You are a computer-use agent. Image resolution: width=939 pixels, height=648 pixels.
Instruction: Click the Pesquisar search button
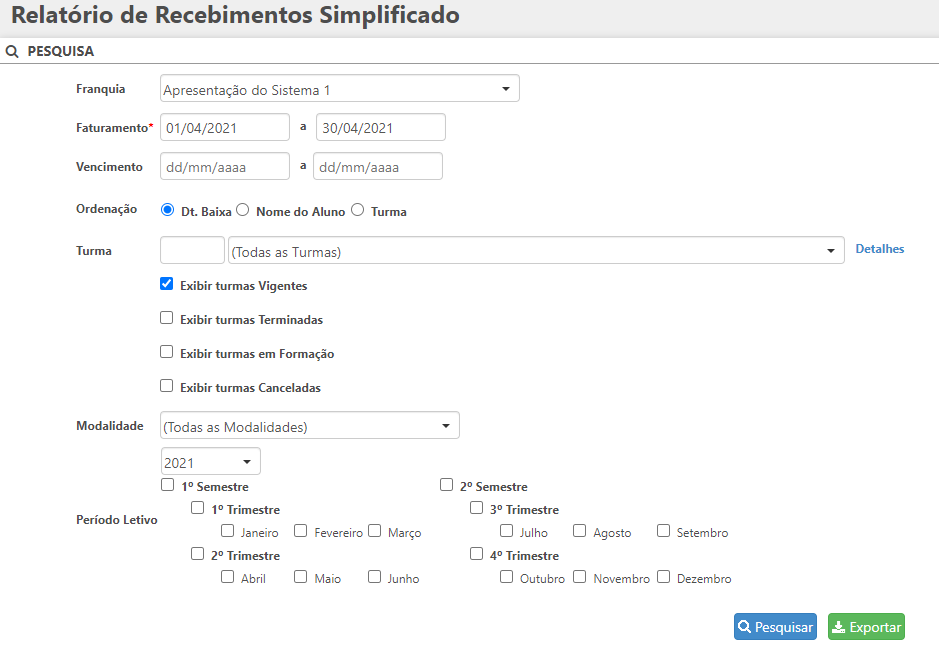pos(775,627)
